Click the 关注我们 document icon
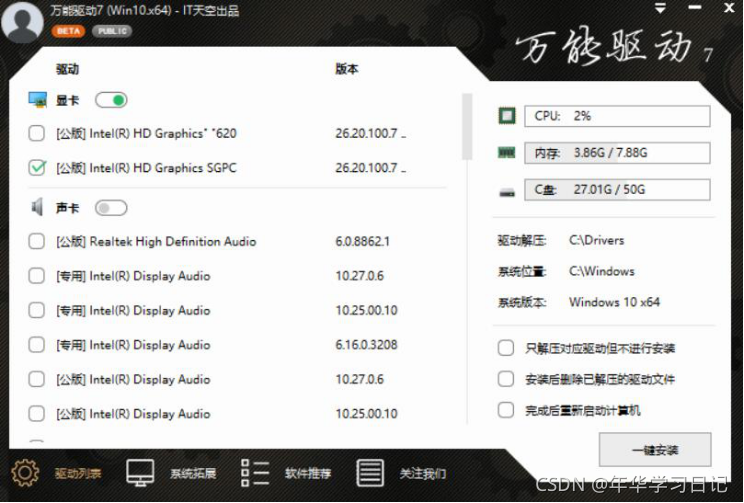Screen dimensions: 744x503 coord(370,473)
